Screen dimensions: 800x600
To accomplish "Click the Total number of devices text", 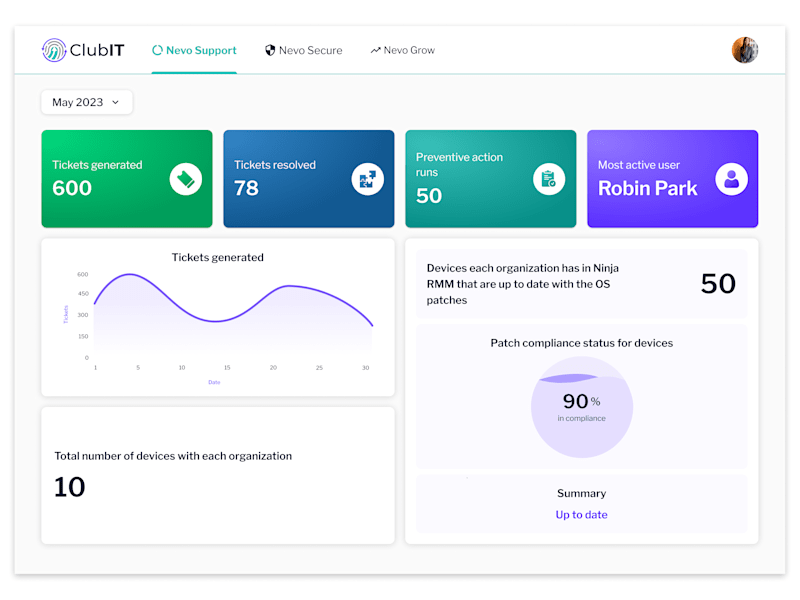I will pyautogui.click(x=173, y=456).
